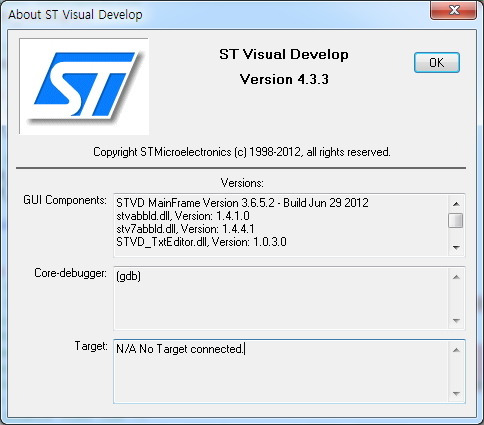
Task: Click the Target label
Action: coord(91,346)
